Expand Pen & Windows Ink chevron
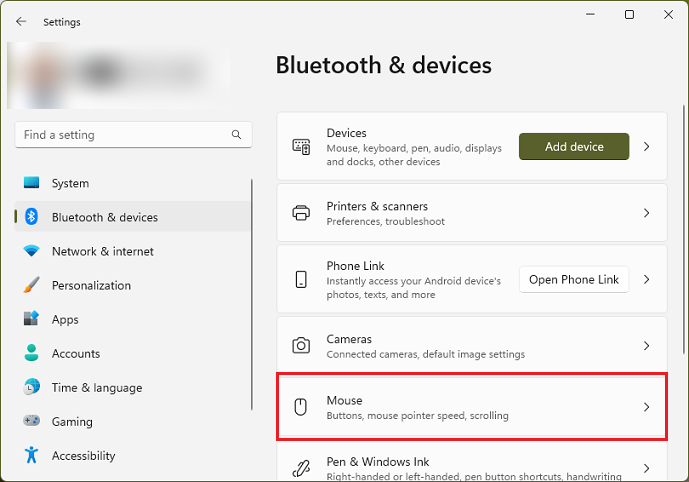Image resolution: width=689 pixels, height=482 pixels. coord(646,468)
